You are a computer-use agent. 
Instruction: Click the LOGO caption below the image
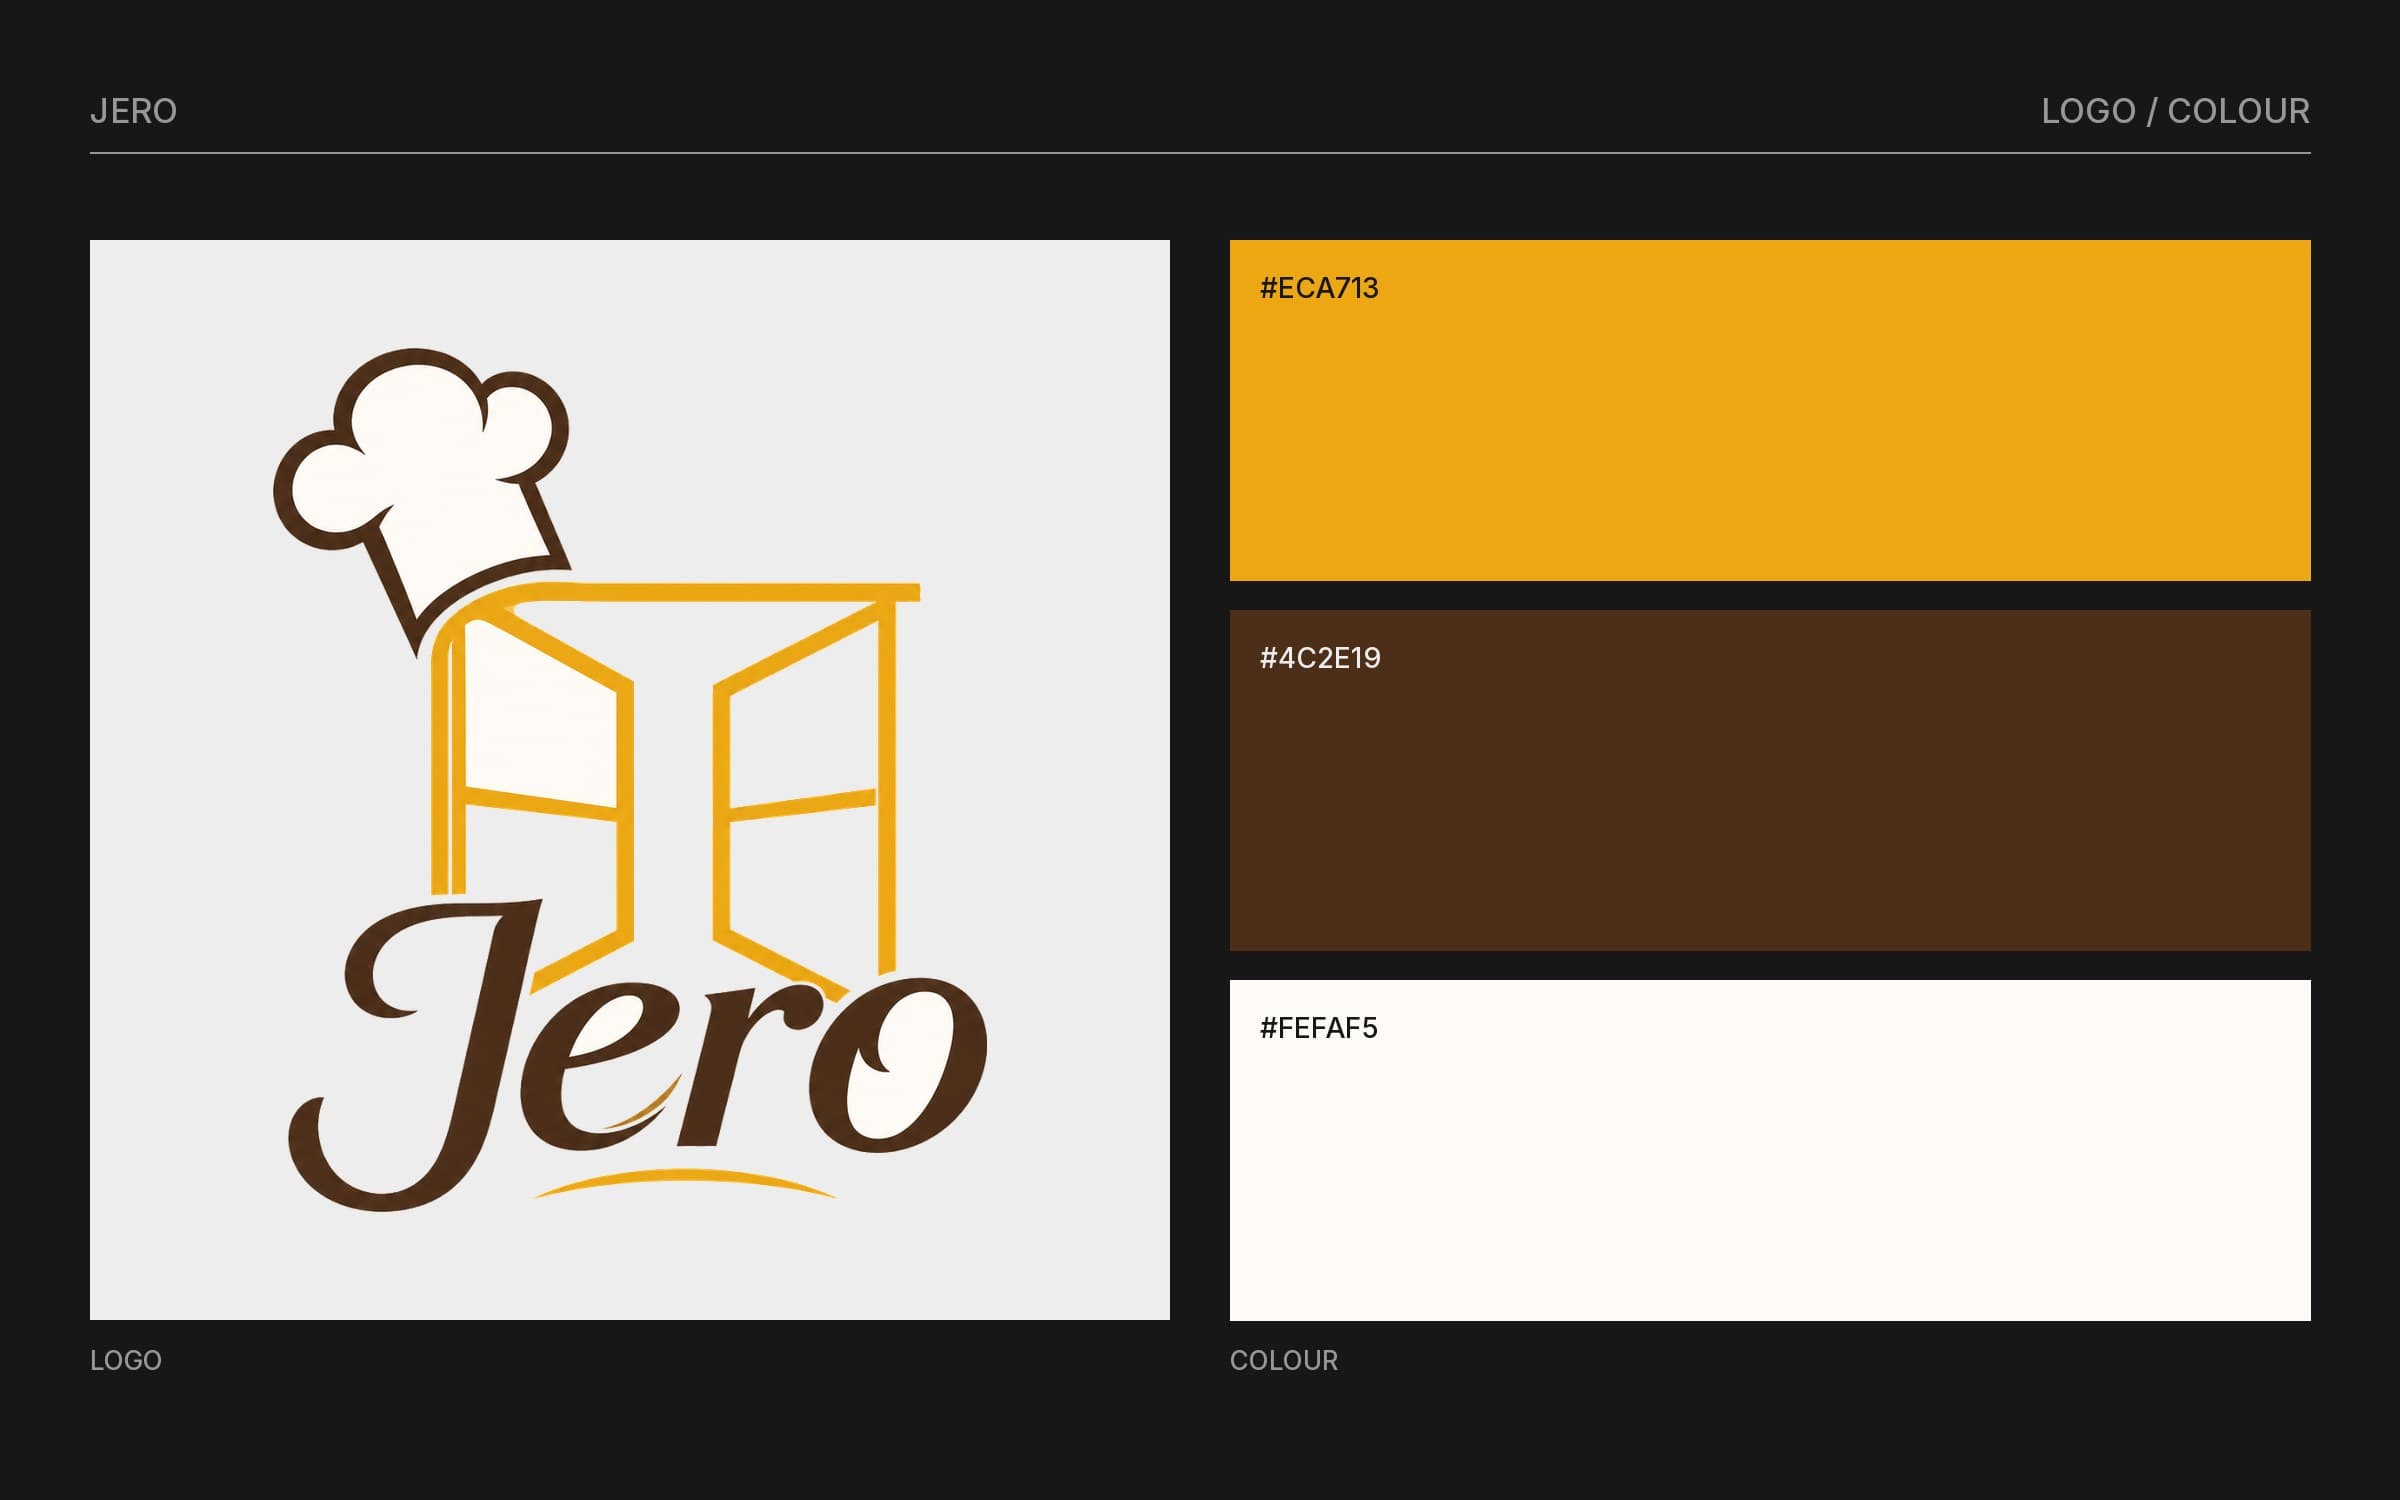coord(126,1360)
